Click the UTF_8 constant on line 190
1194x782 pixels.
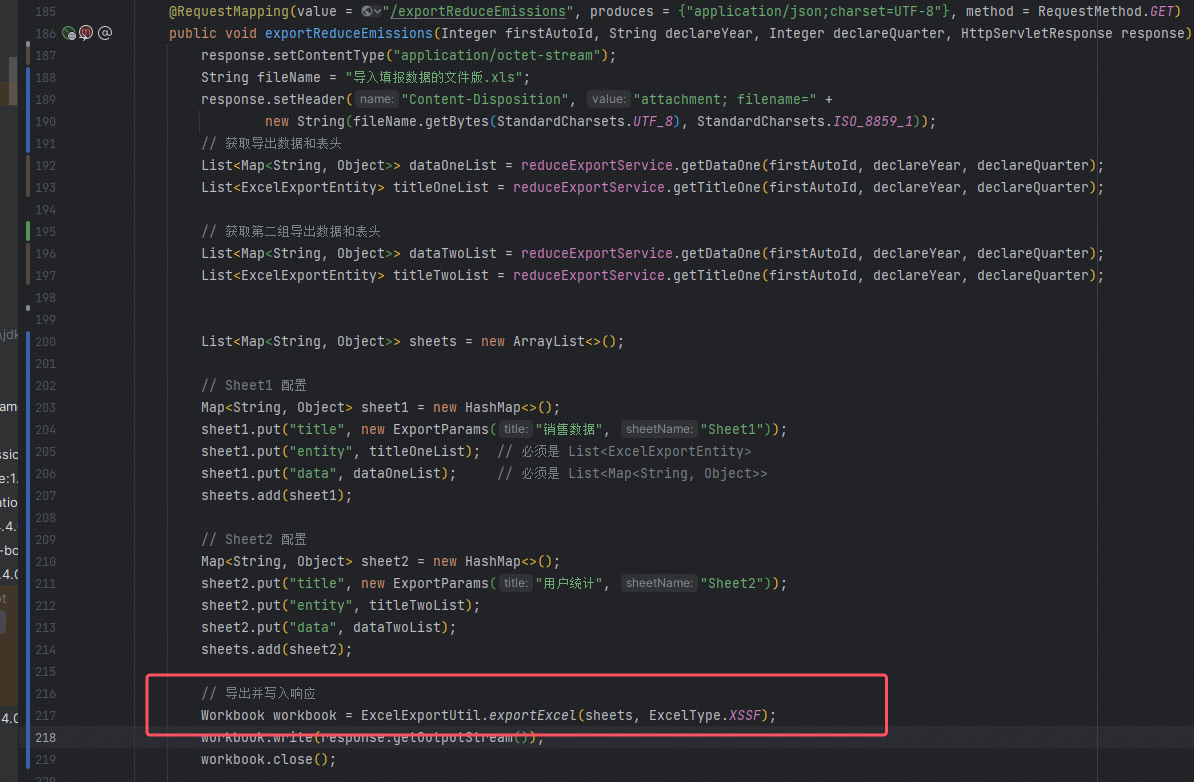tap(653, 122)
